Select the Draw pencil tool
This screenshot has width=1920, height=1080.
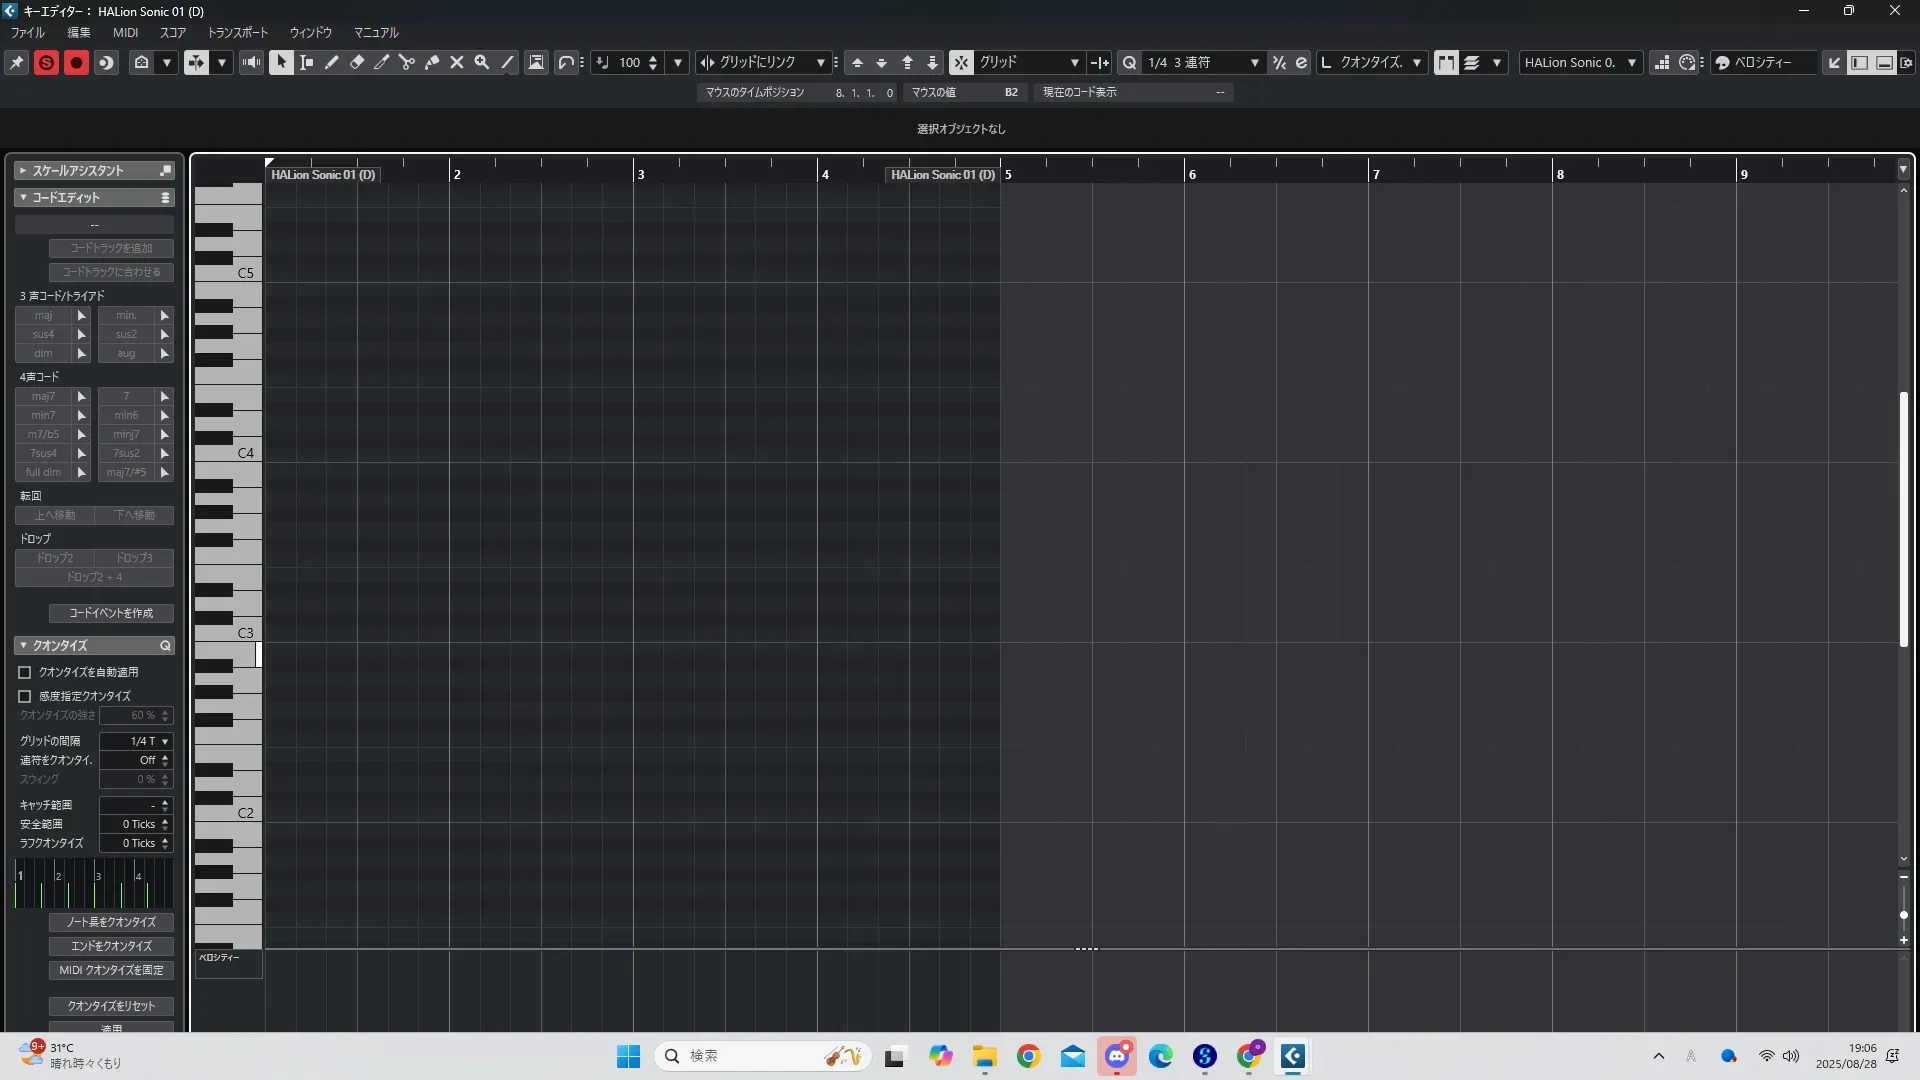[332, 62]
